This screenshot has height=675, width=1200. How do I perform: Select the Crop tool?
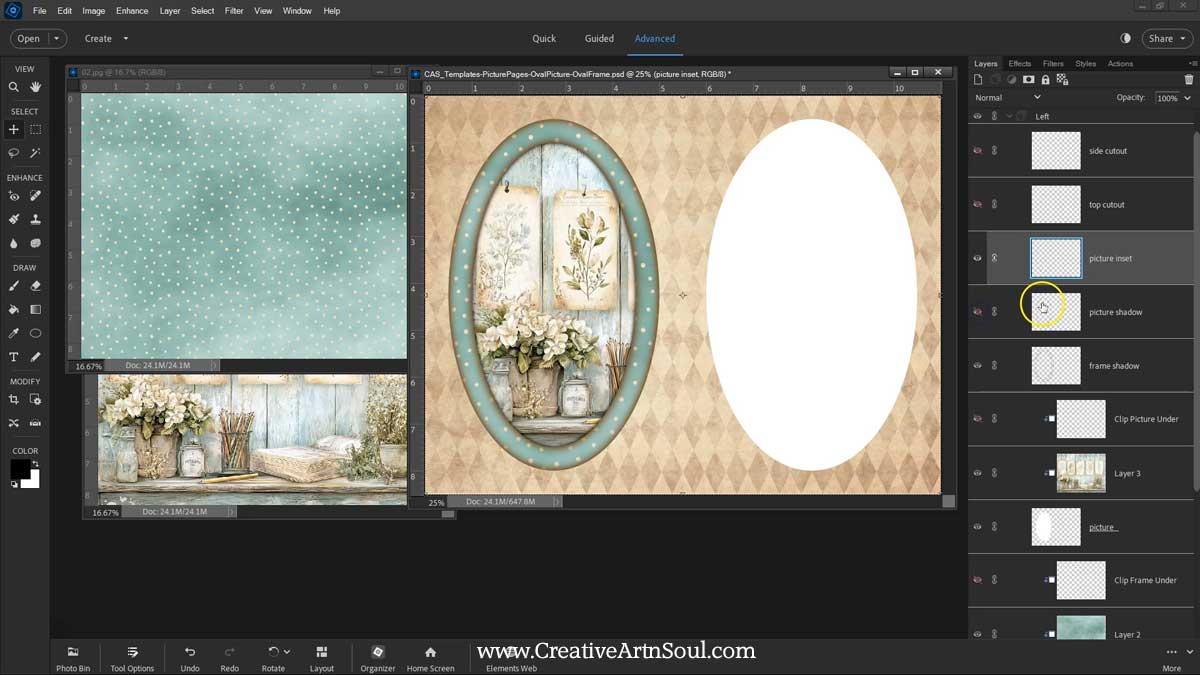14,399
